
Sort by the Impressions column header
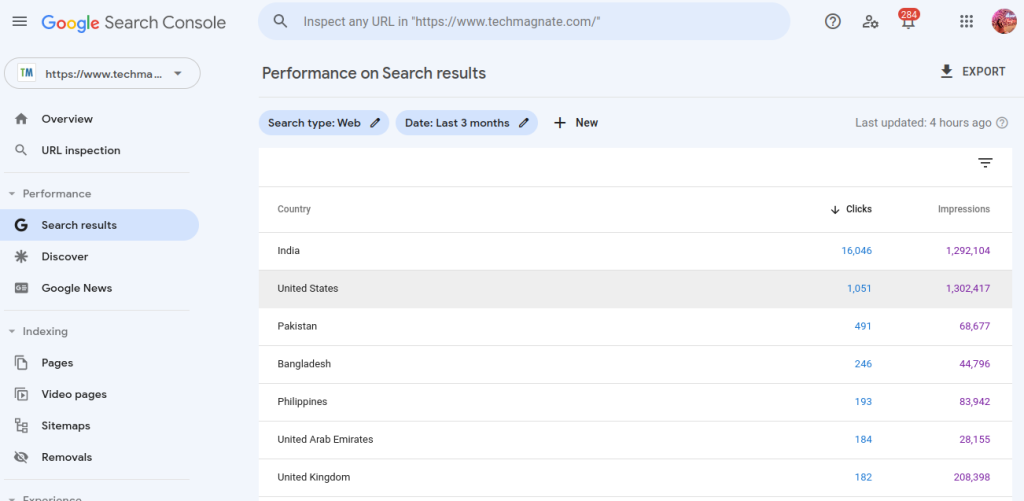(x=964, y=209)
